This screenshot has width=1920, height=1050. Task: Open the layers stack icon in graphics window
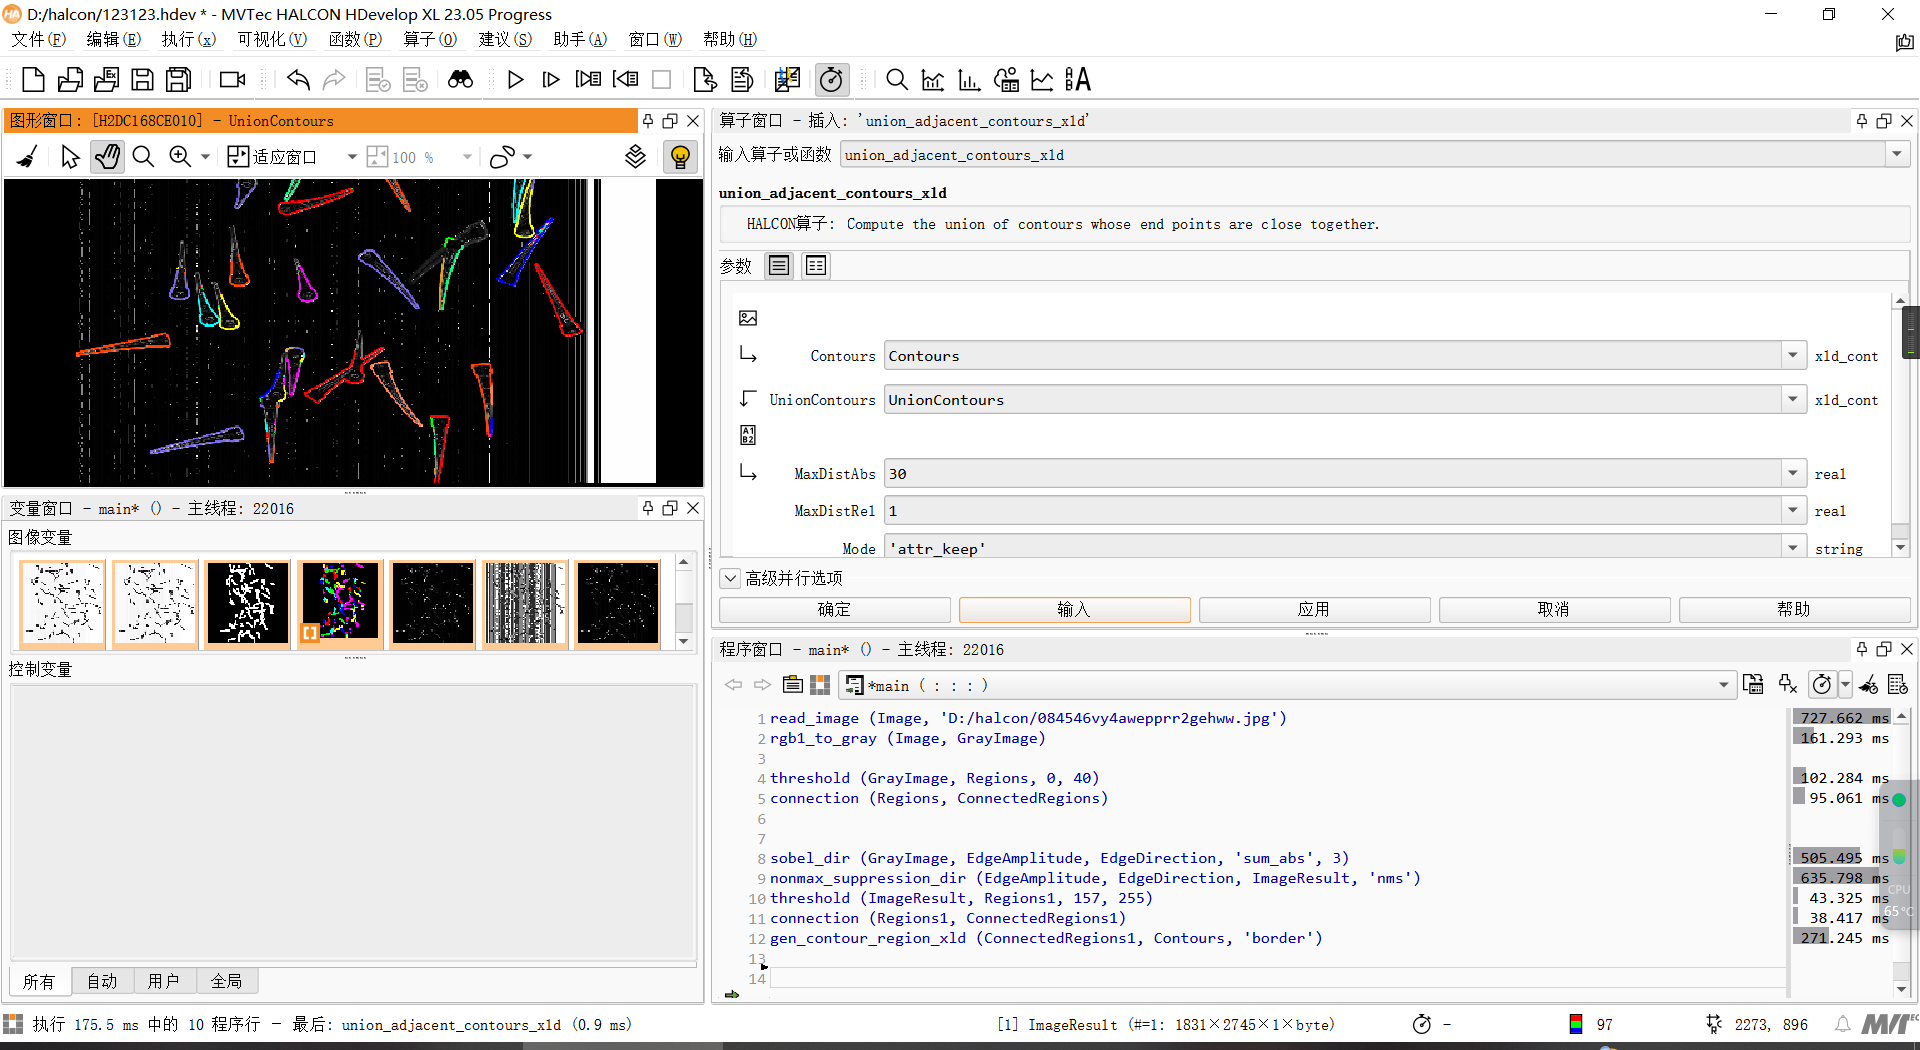coord(635,157)
